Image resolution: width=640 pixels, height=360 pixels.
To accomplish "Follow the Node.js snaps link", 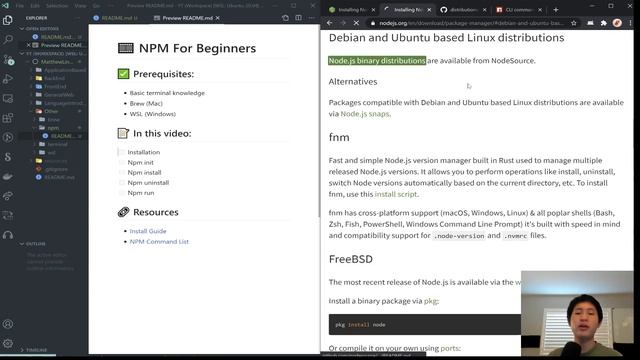I will point(365,114).
